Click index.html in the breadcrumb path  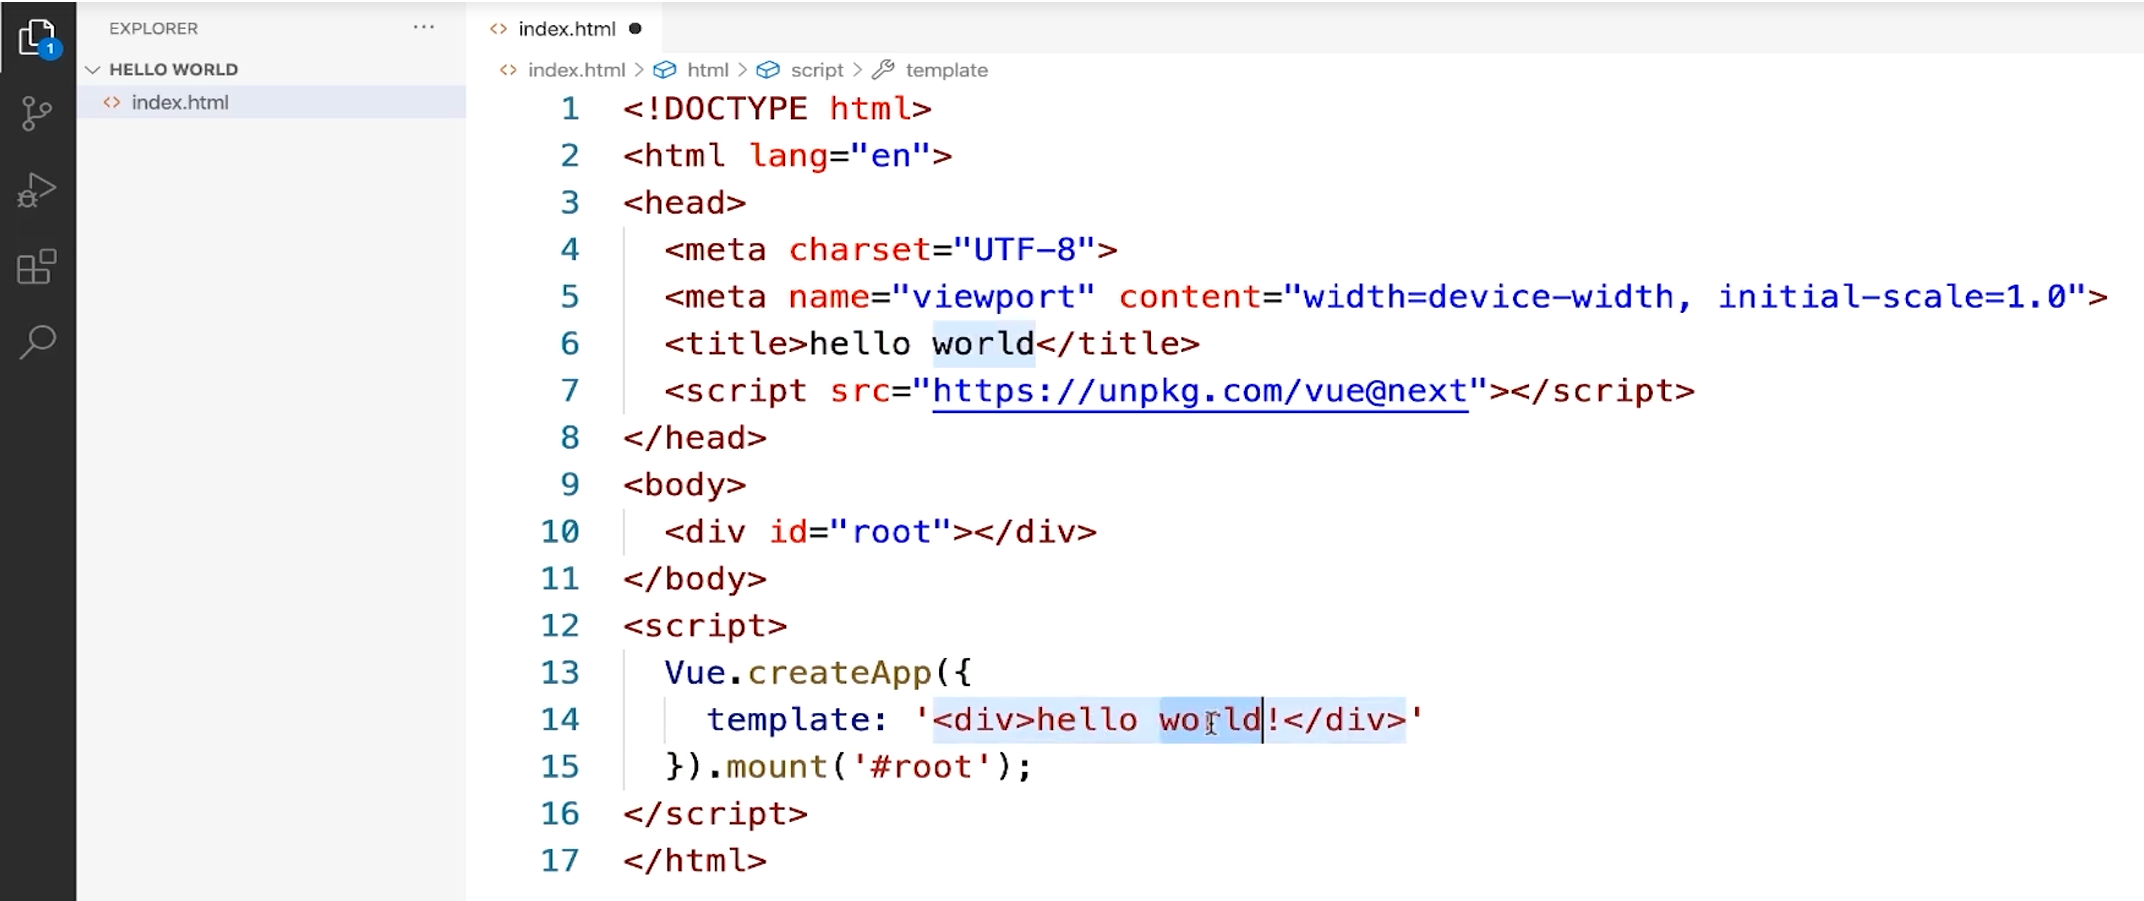point(576,70)
